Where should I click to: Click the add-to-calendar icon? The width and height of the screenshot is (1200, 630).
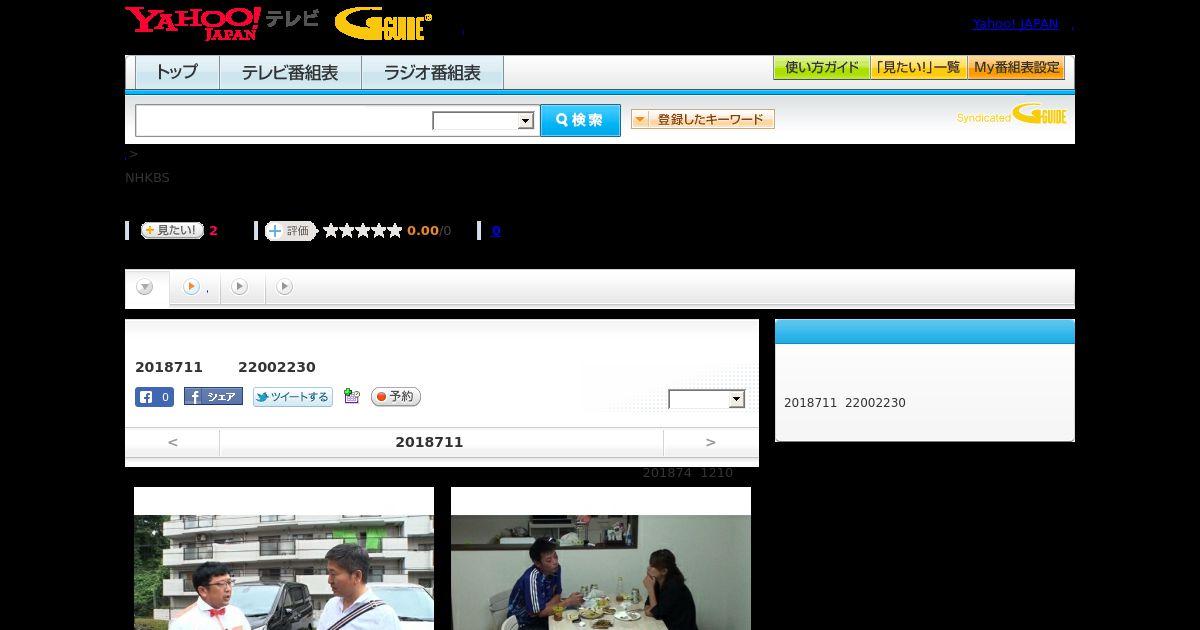pos(351,396)
